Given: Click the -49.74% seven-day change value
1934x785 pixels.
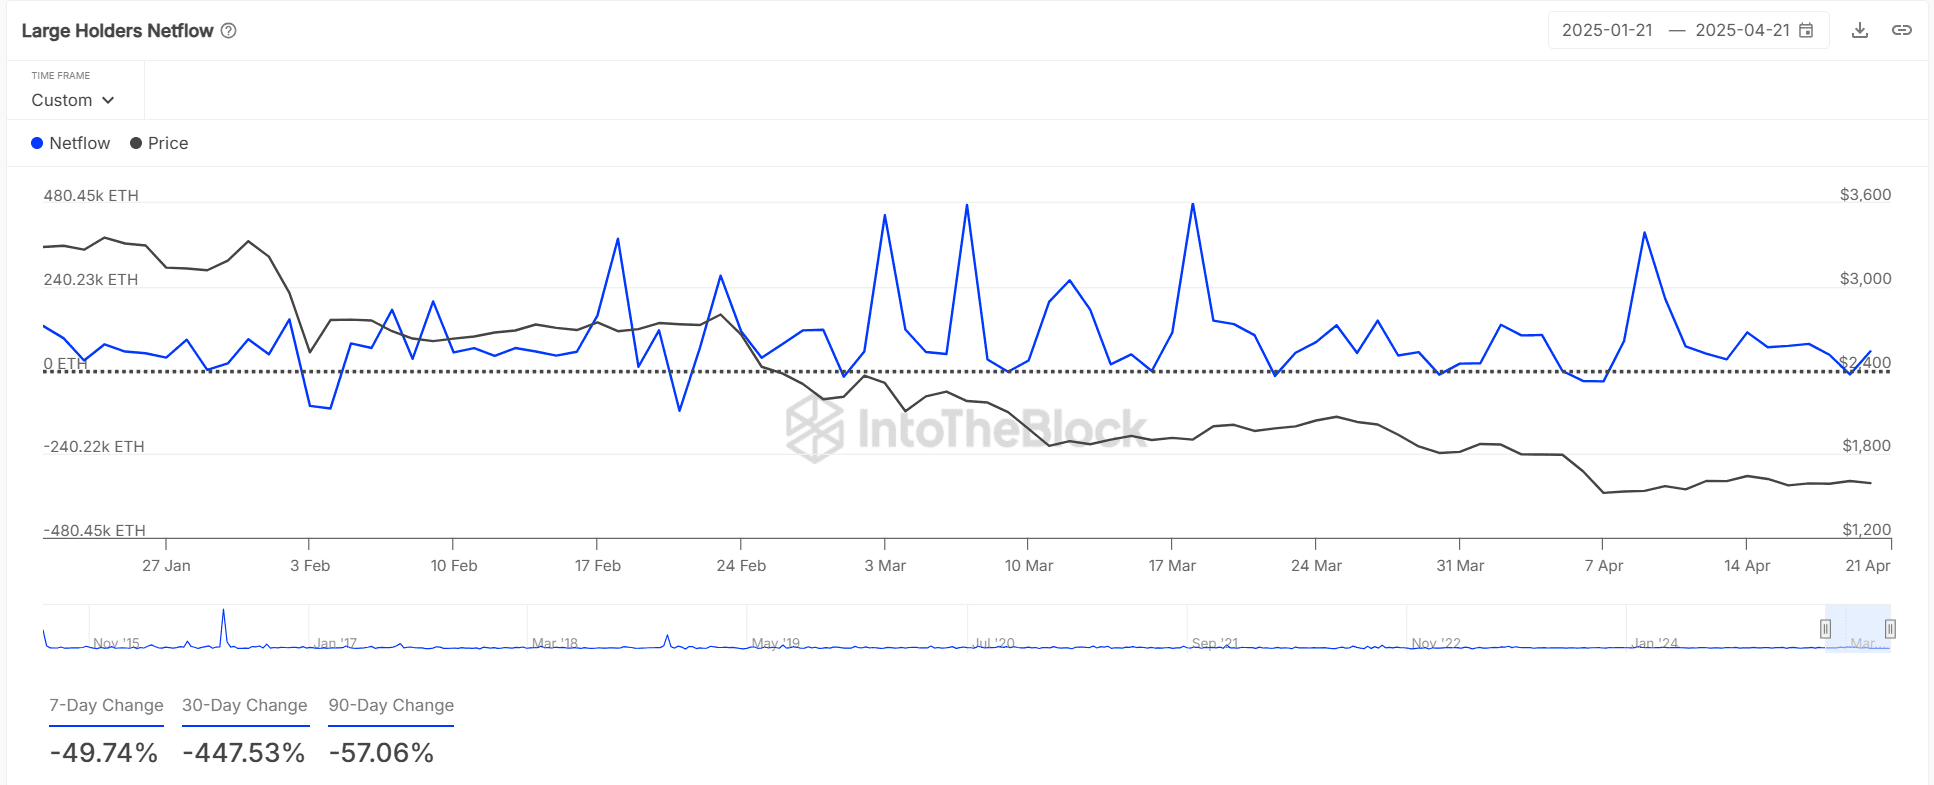Looking at the screenshot, I should click(104, 752).
